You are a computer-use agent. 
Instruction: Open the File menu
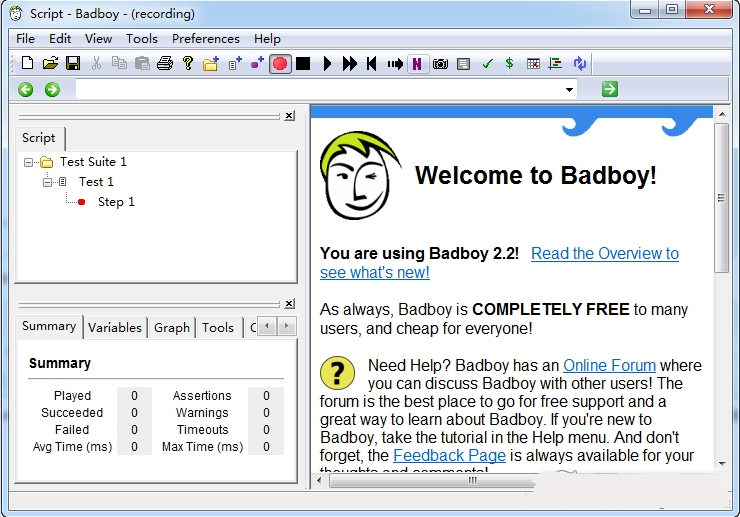pyautogui.click(x=25, y=39)
